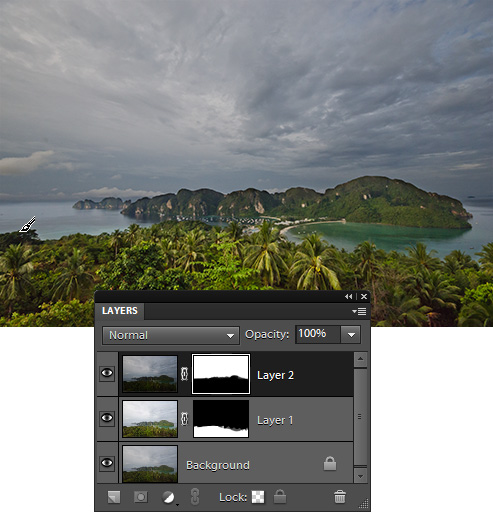Click the link layers chain icon at the bottom
Image resolution: width=493 pixels, height=512 pixels.
(195, 497)
